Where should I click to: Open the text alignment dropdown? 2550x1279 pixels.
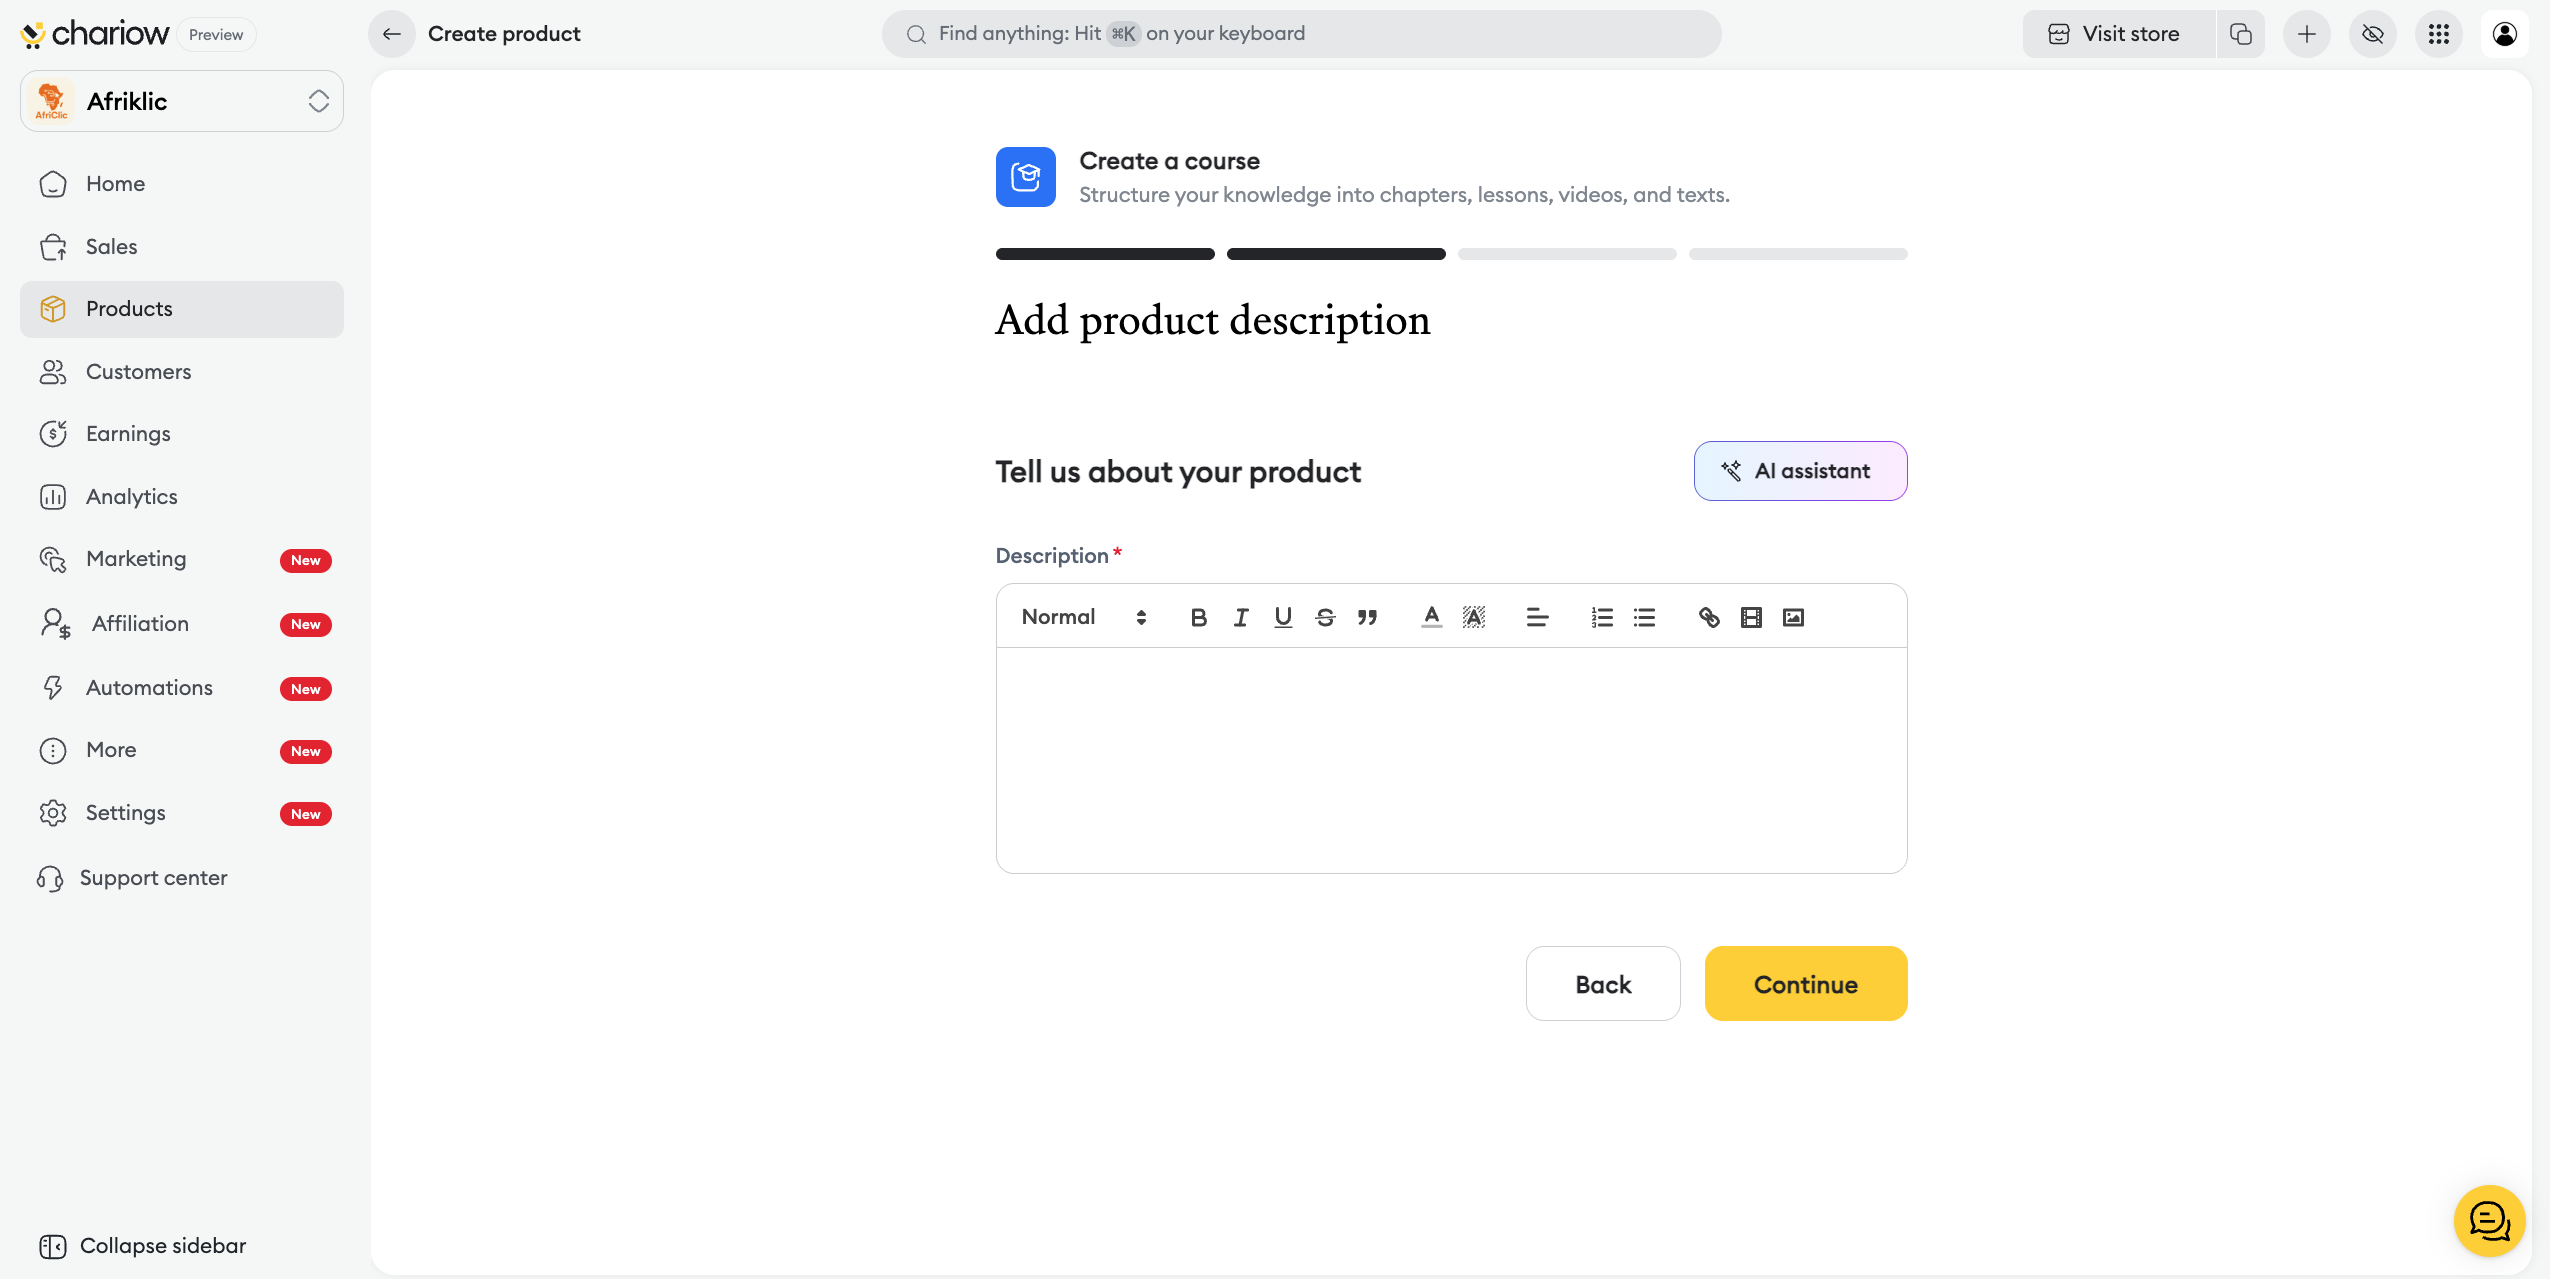pyautogui.click(x=1537, y=617)
